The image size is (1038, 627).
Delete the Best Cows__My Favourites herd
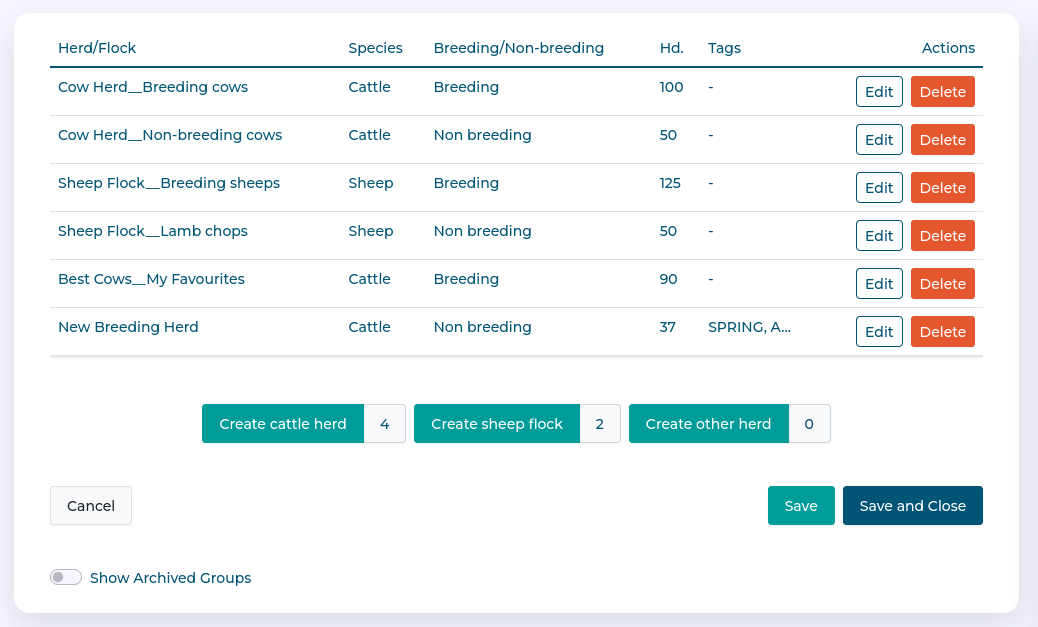point(942,284)
